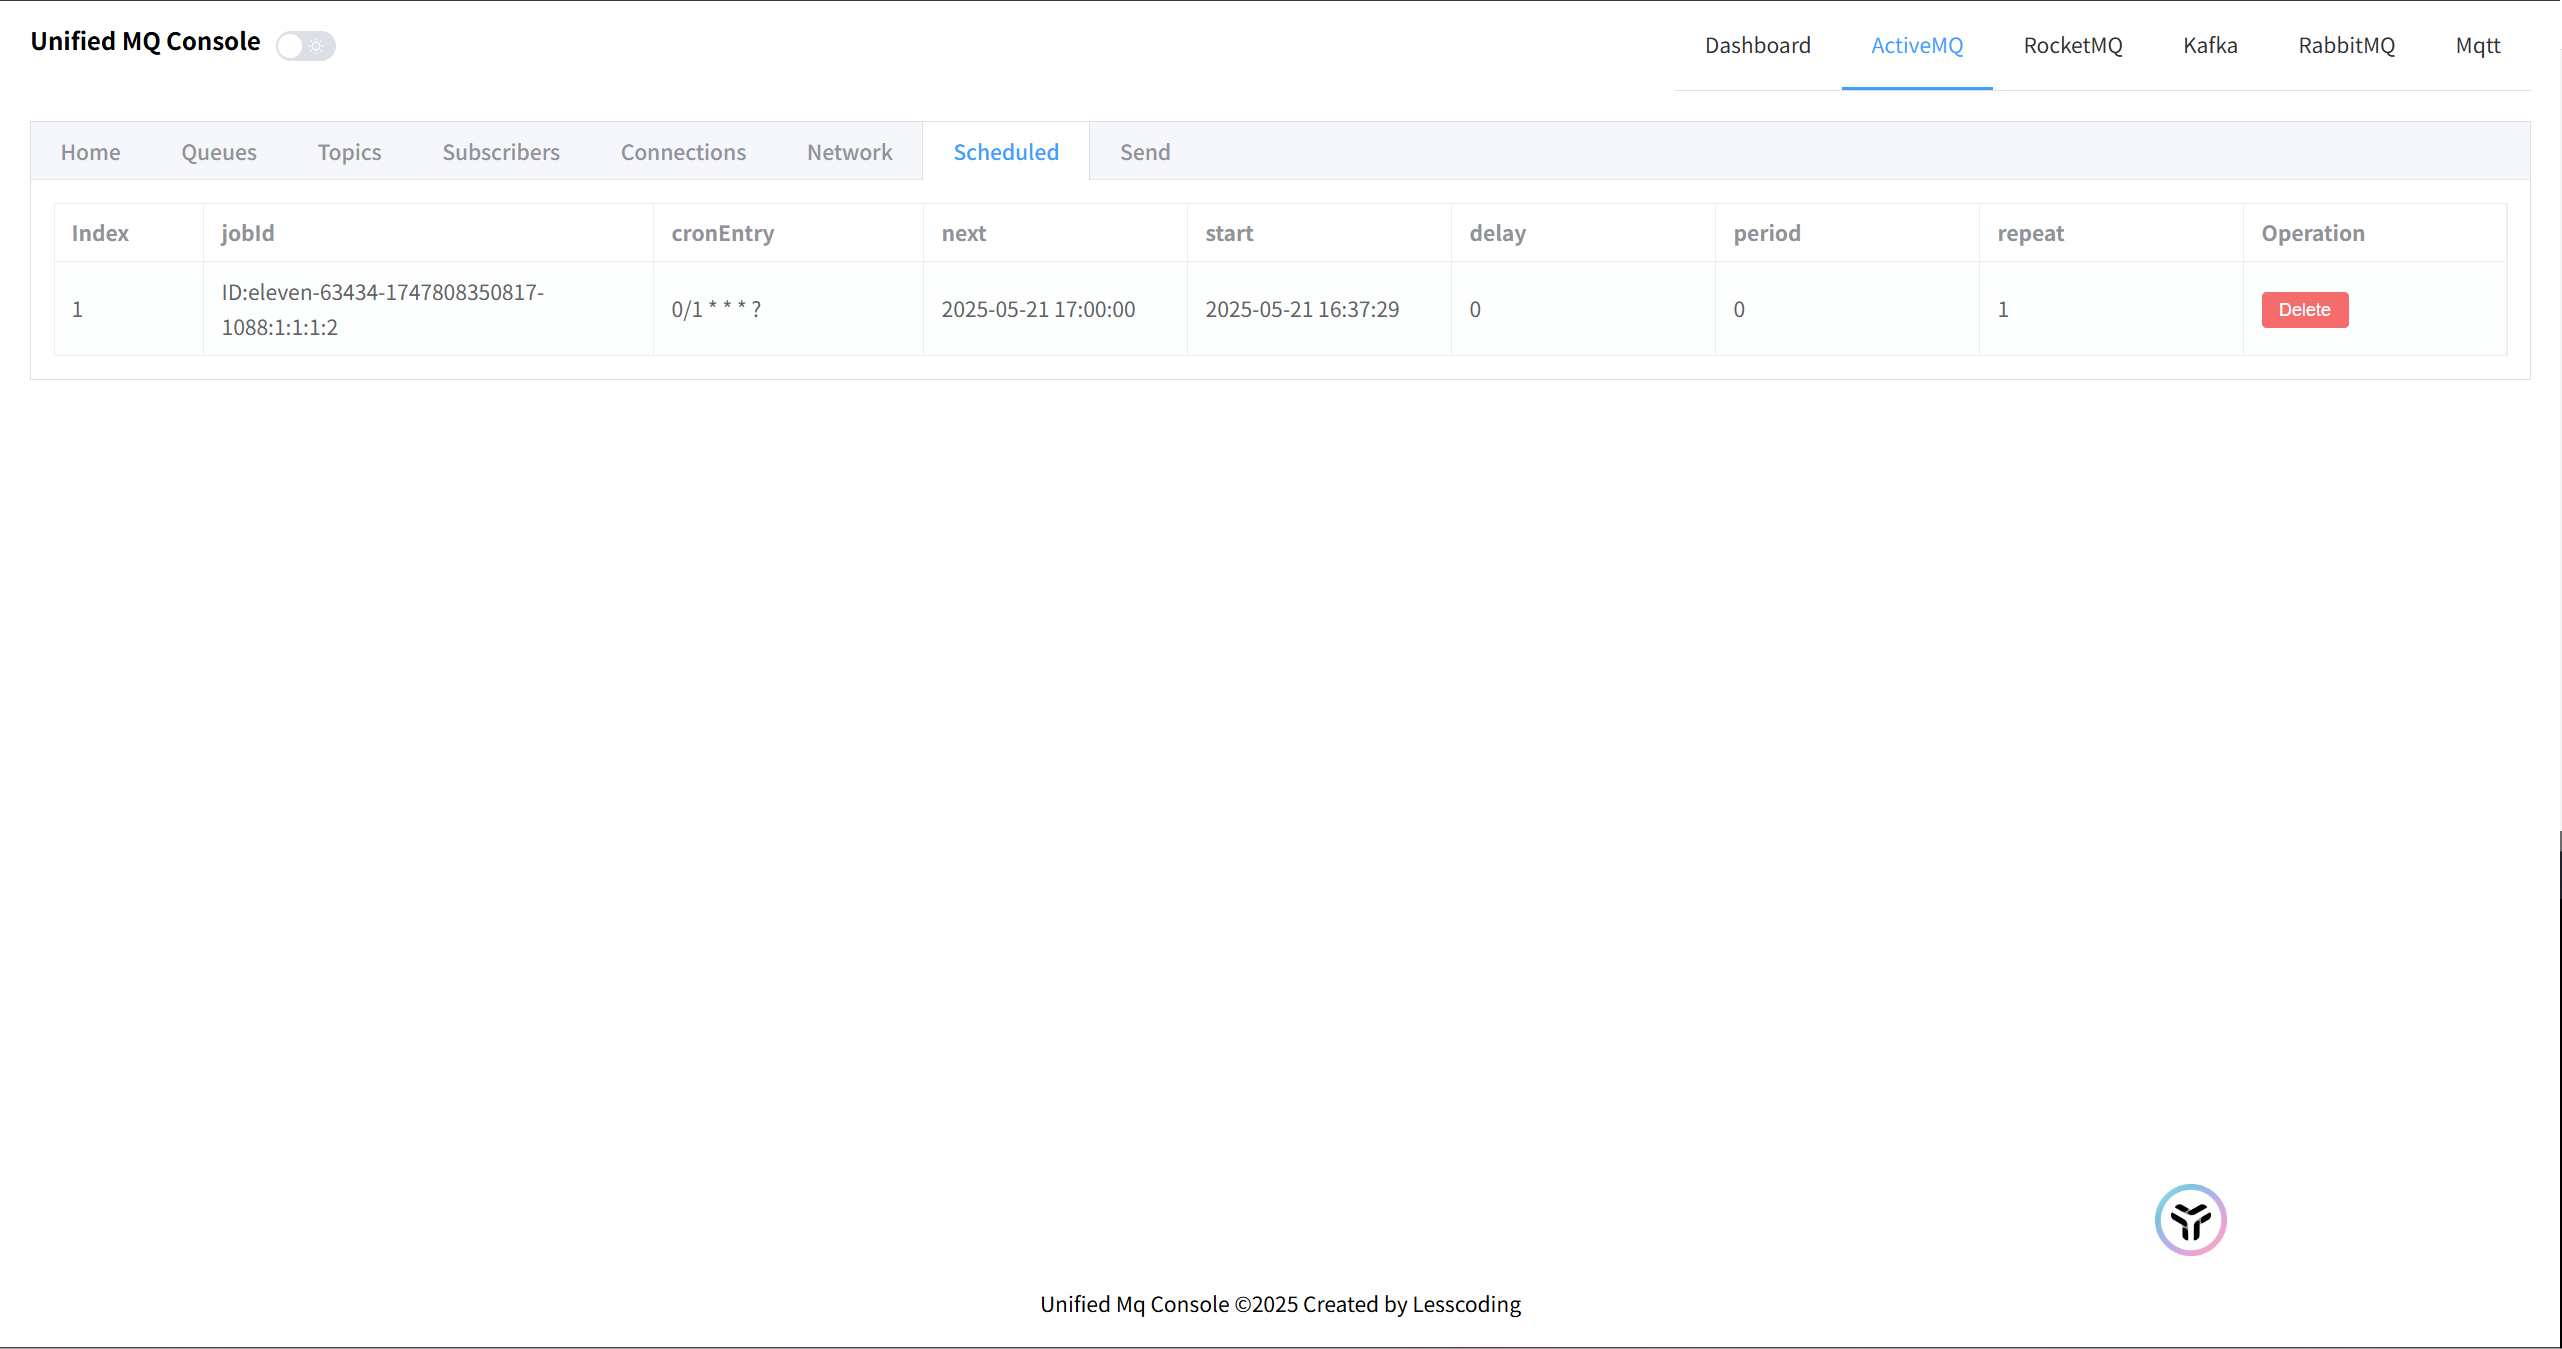Screen dimensions: 2562x1349
Task: Open the Kafka section
Action: [2209, 46]
